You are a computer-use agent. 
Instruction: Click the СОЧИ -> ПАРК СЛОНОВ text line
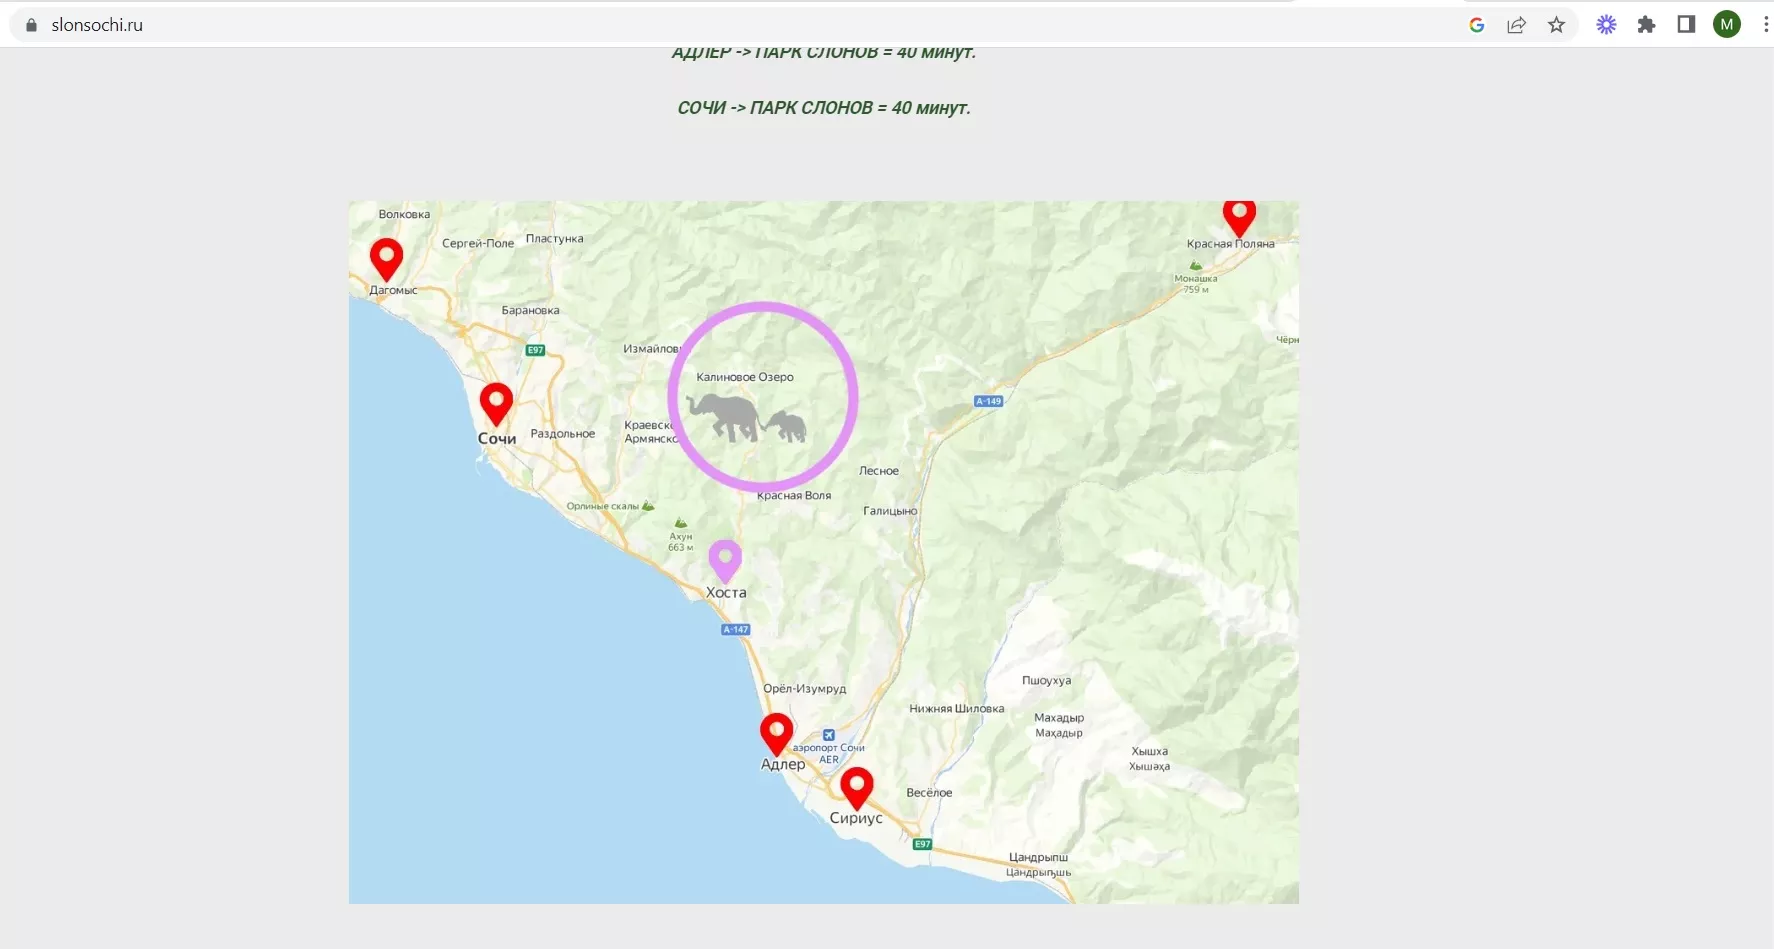[824, 108]
